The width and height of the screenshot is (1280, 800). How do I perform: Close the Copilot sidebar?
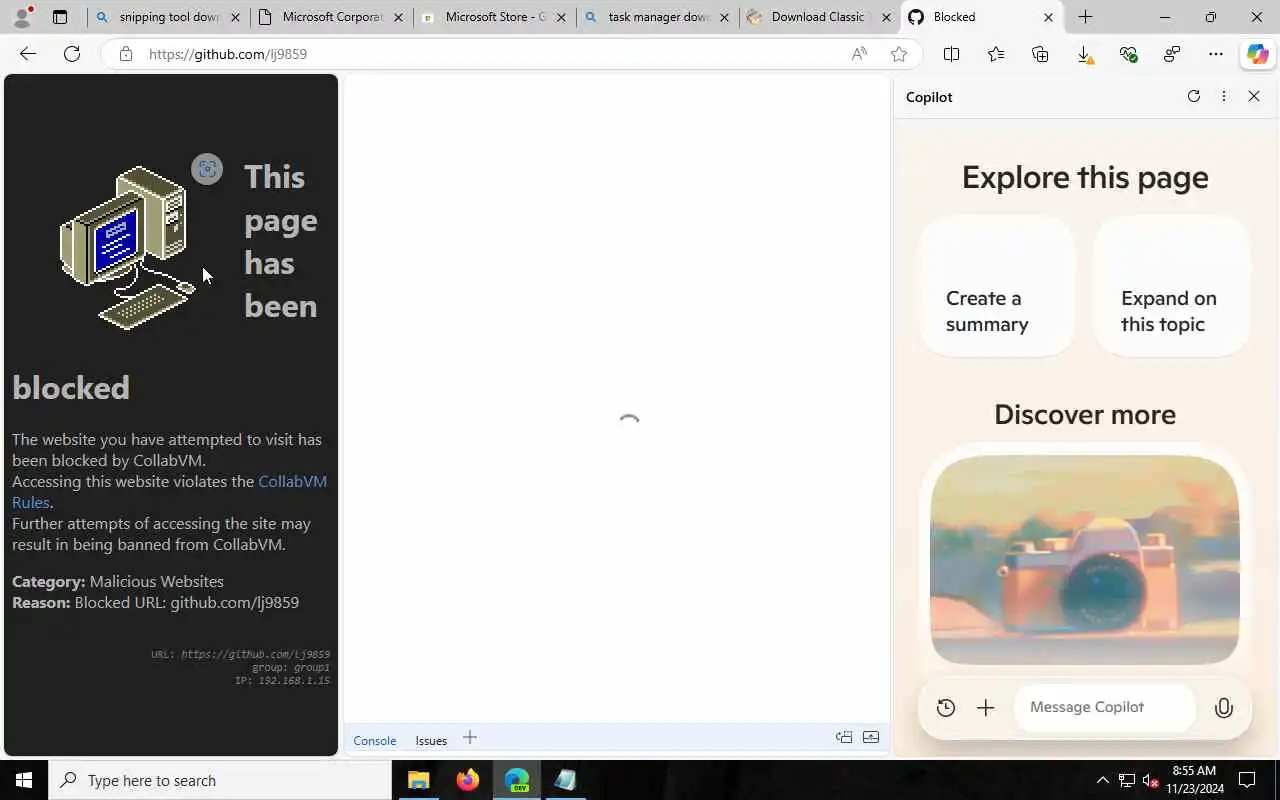click(x=1254, y=96)
